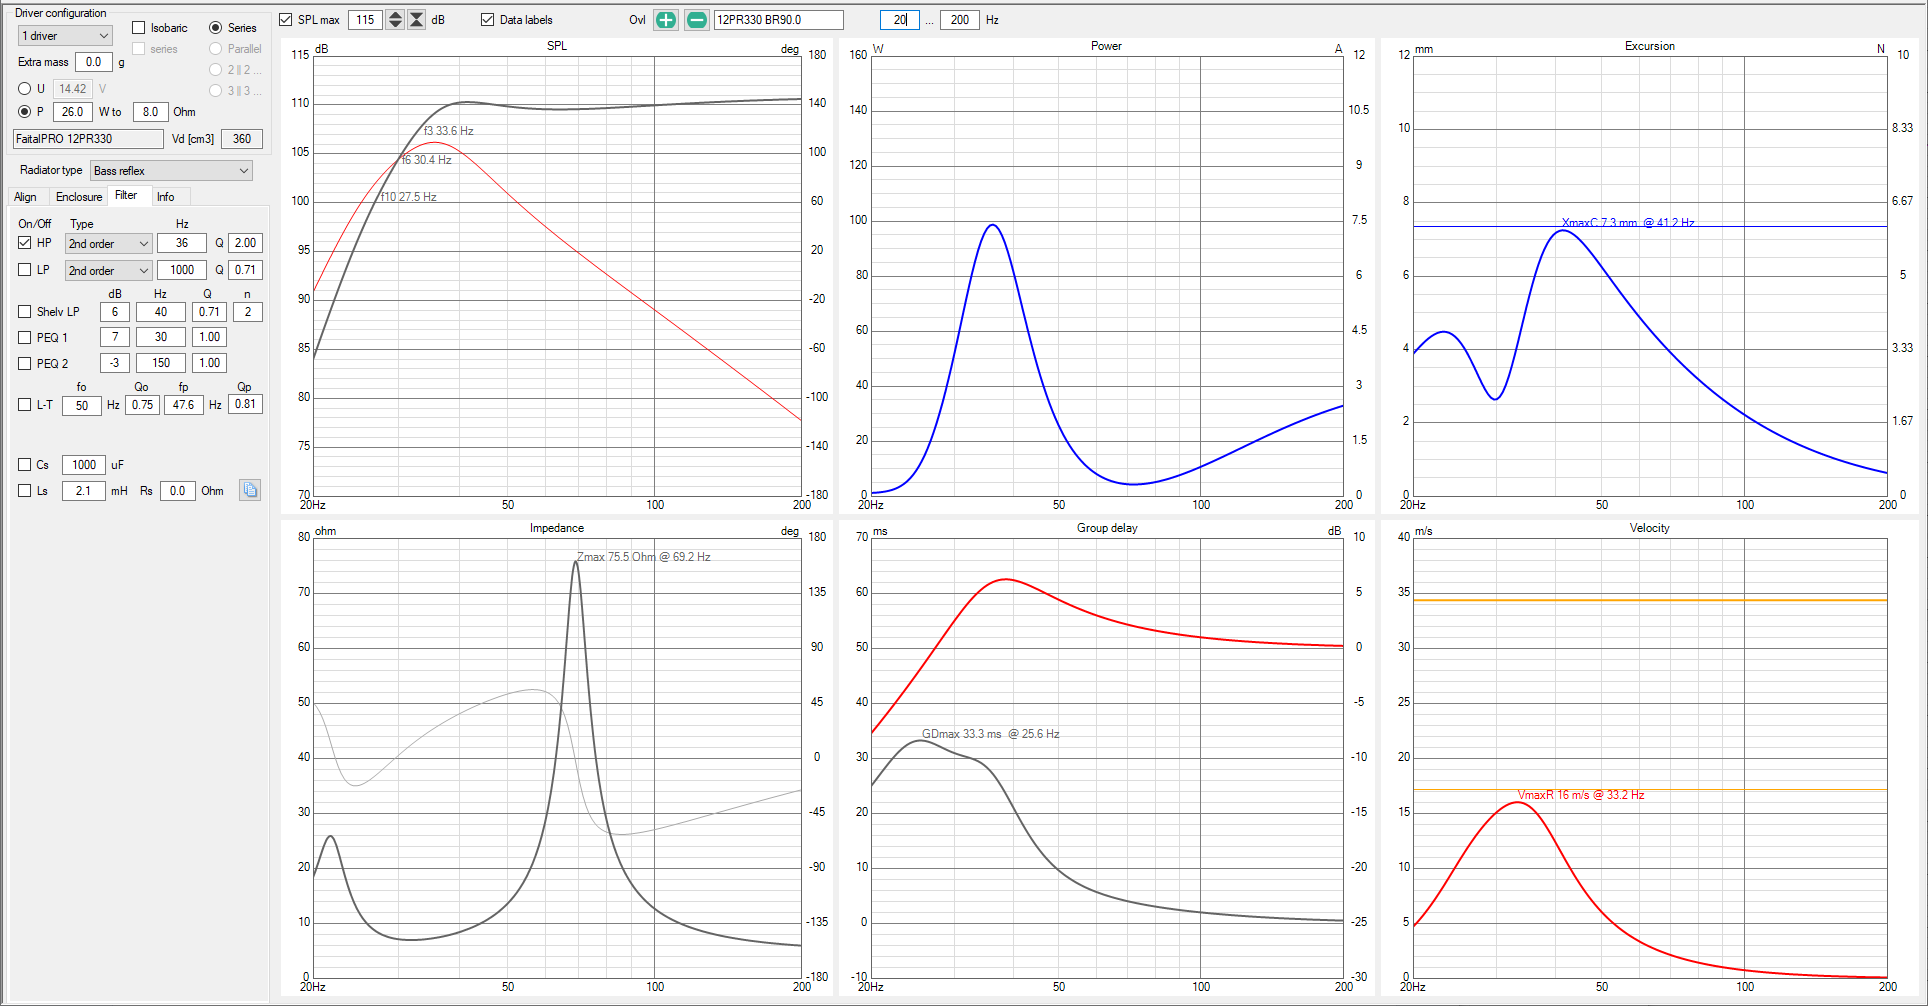
Task: Click the 'VmaxR 16 m/s @ 33.2 Hz' label
Action: [1581, 795]
